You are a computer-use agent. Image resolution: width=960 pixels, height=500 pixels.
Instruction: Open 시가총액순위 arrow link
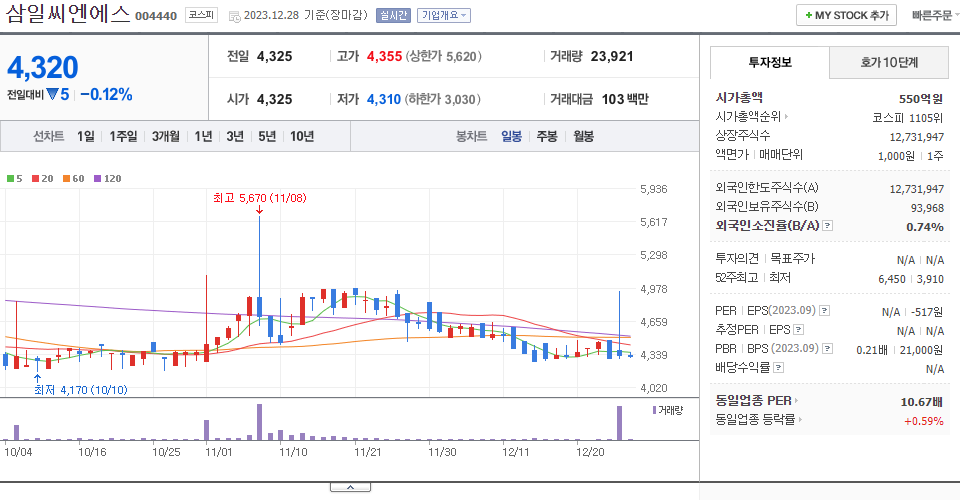pos(786,116)
